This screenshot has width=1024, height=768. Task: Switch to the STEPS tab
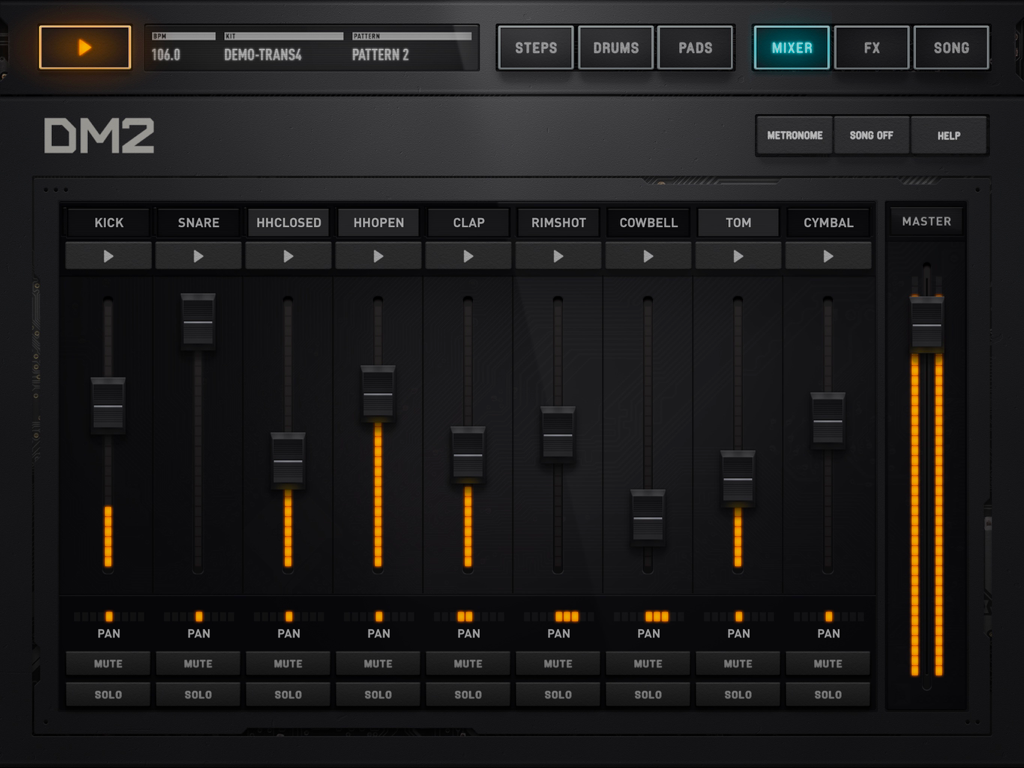535,47
